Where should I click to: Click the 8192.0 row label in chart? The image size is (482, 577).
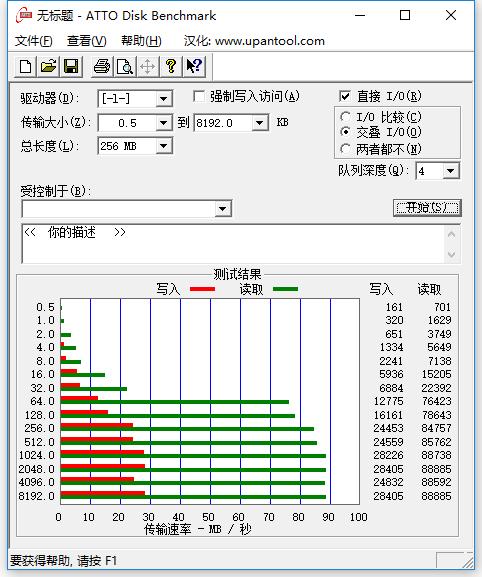36,496
